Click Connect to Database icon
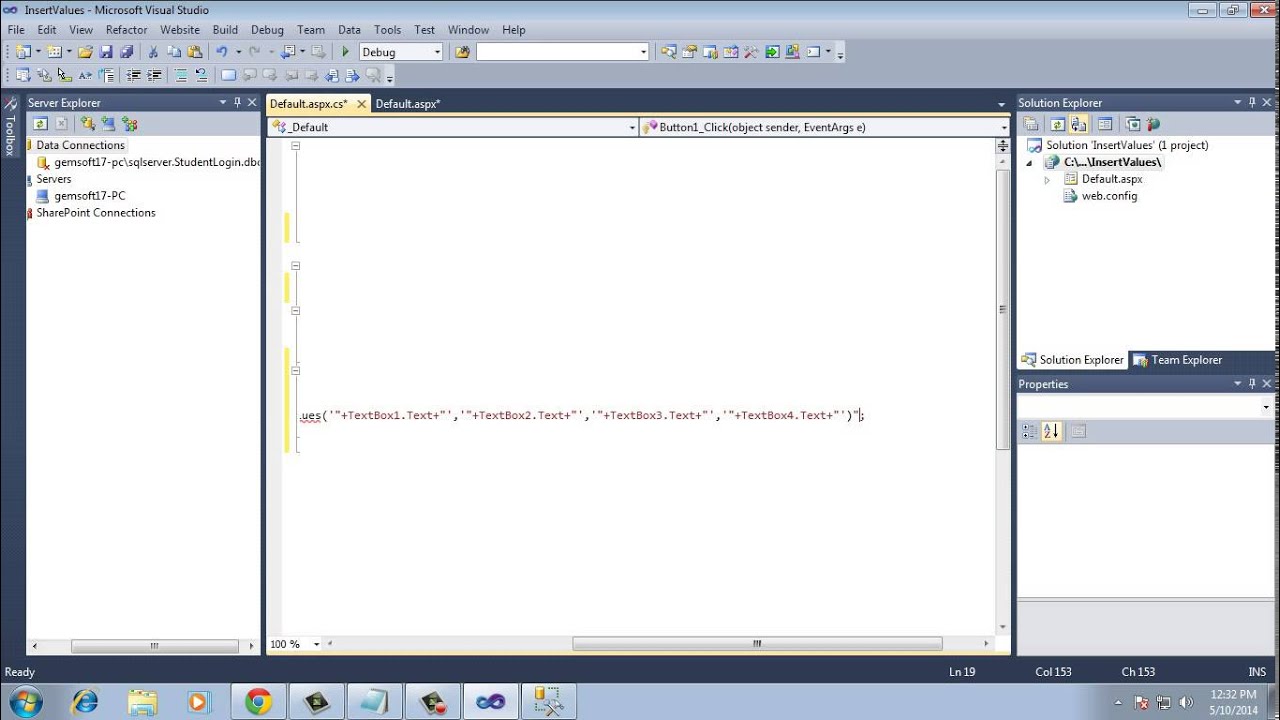This screenshot has height=720, width=1280. (x=88, y=124)
